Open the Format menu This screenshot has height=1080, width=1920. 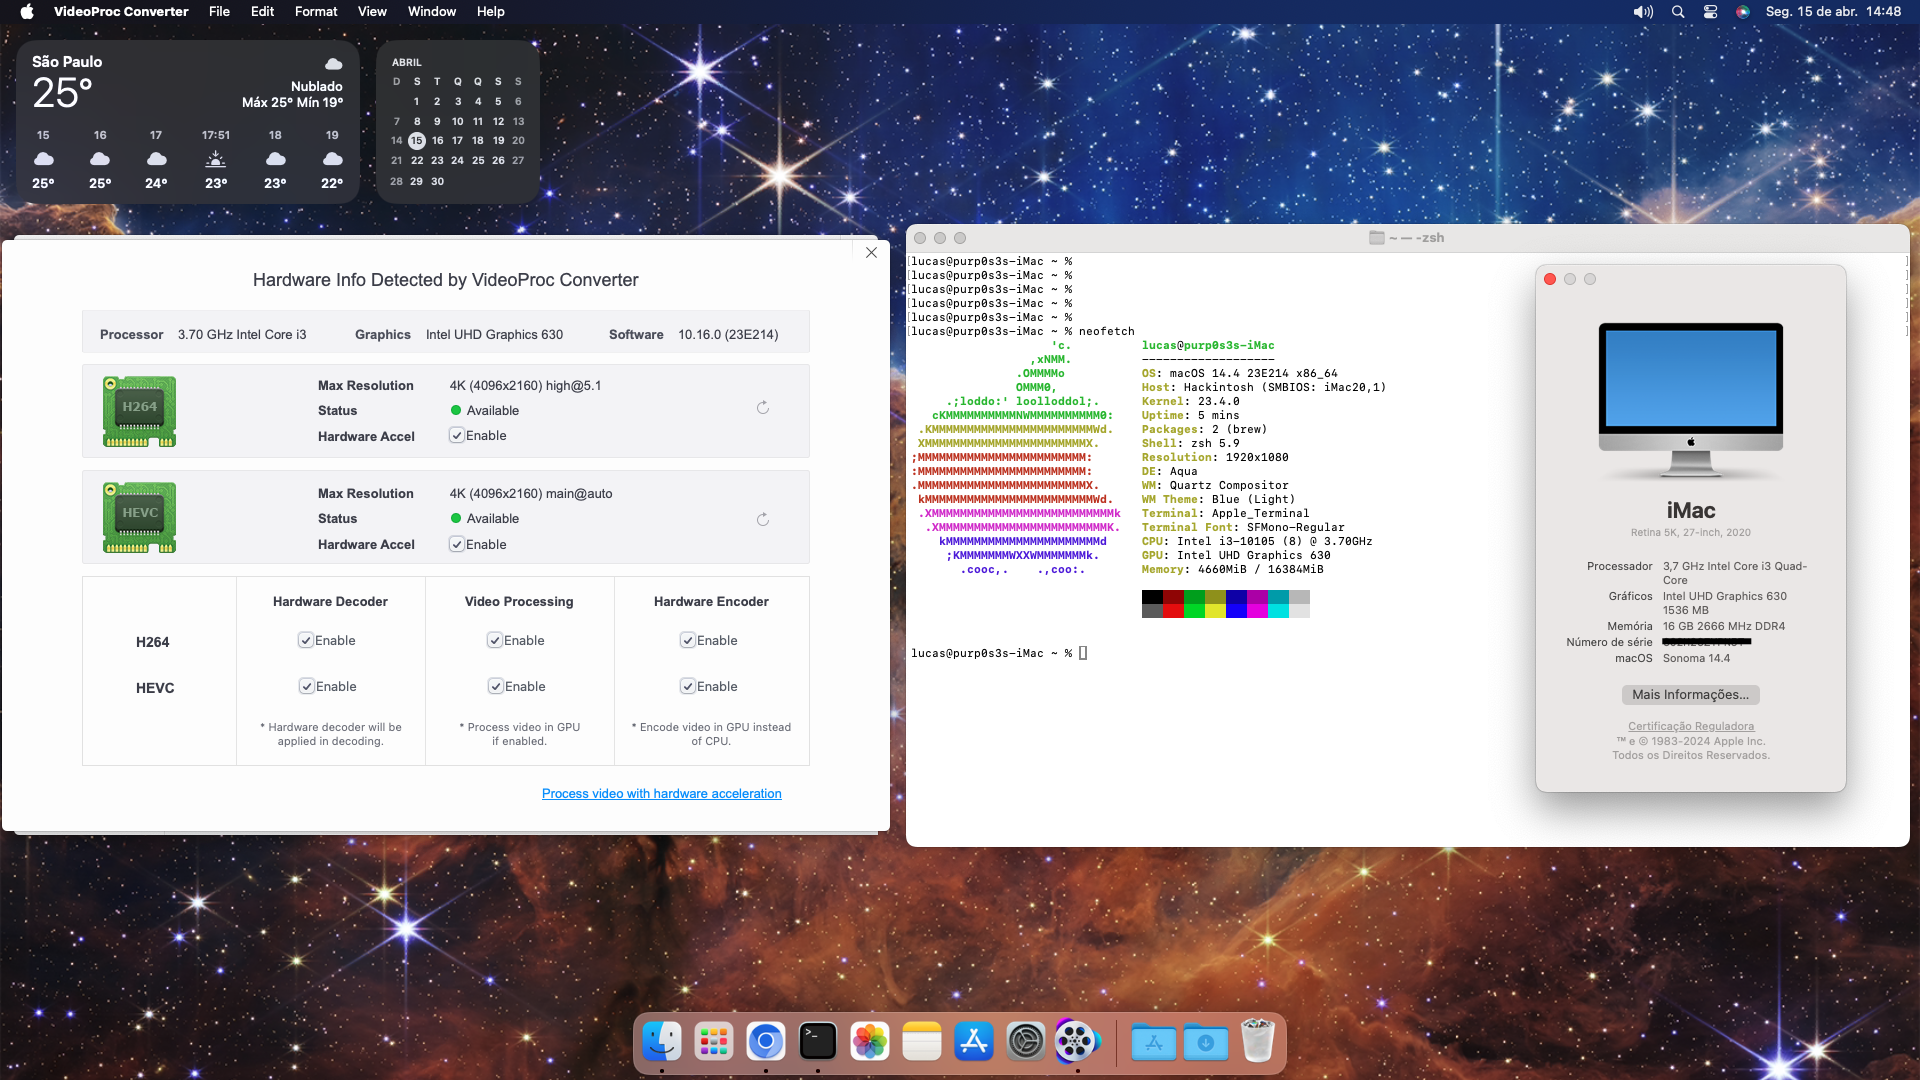[316, 12]
